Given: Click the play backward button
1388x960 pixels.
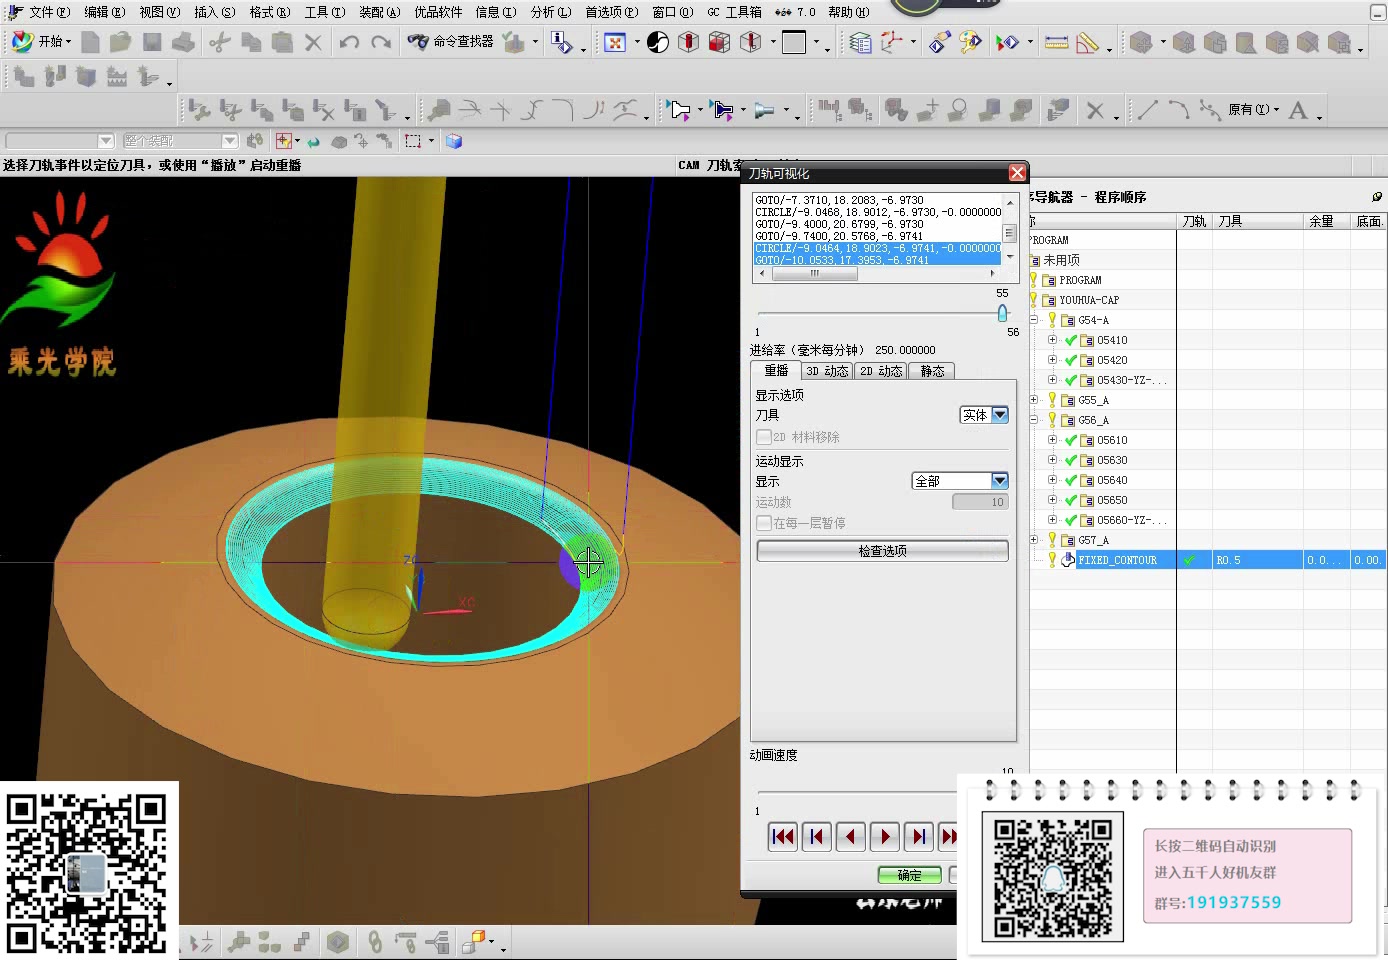Looking at the screenshot, I should tap(851, 836).
